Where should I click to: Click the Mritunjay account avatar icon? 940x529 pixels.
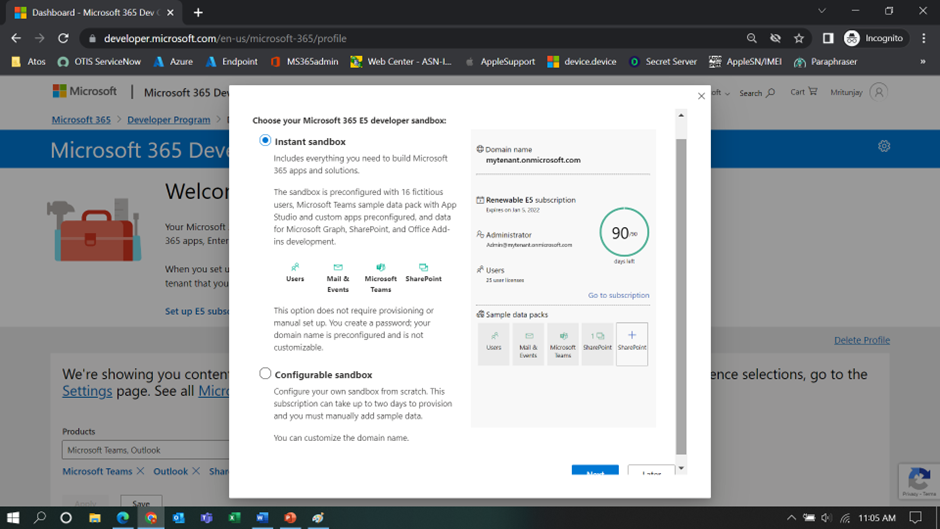[x=878, y=92]
